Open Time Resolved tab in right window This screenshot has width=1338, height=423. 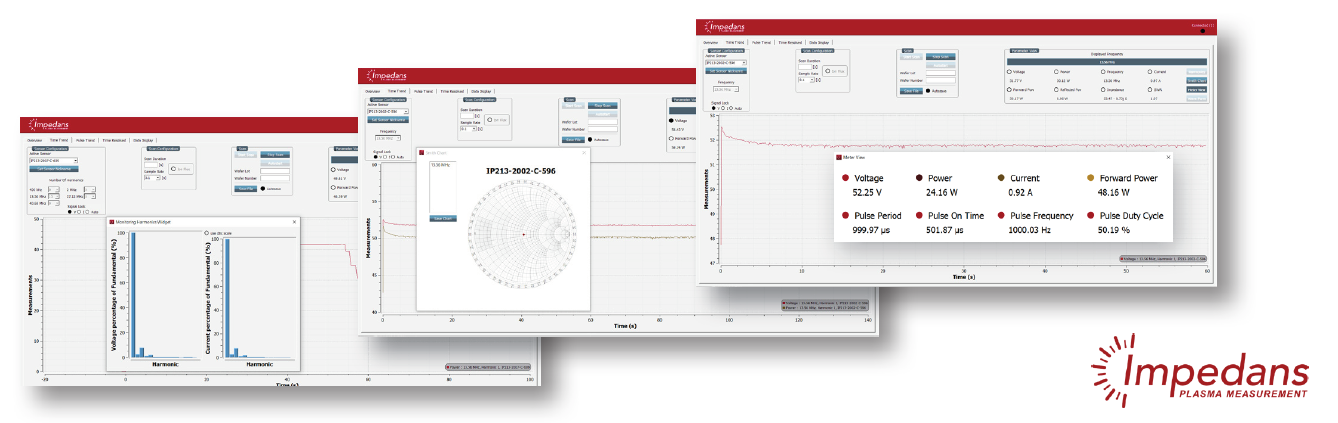coord(790,42)
